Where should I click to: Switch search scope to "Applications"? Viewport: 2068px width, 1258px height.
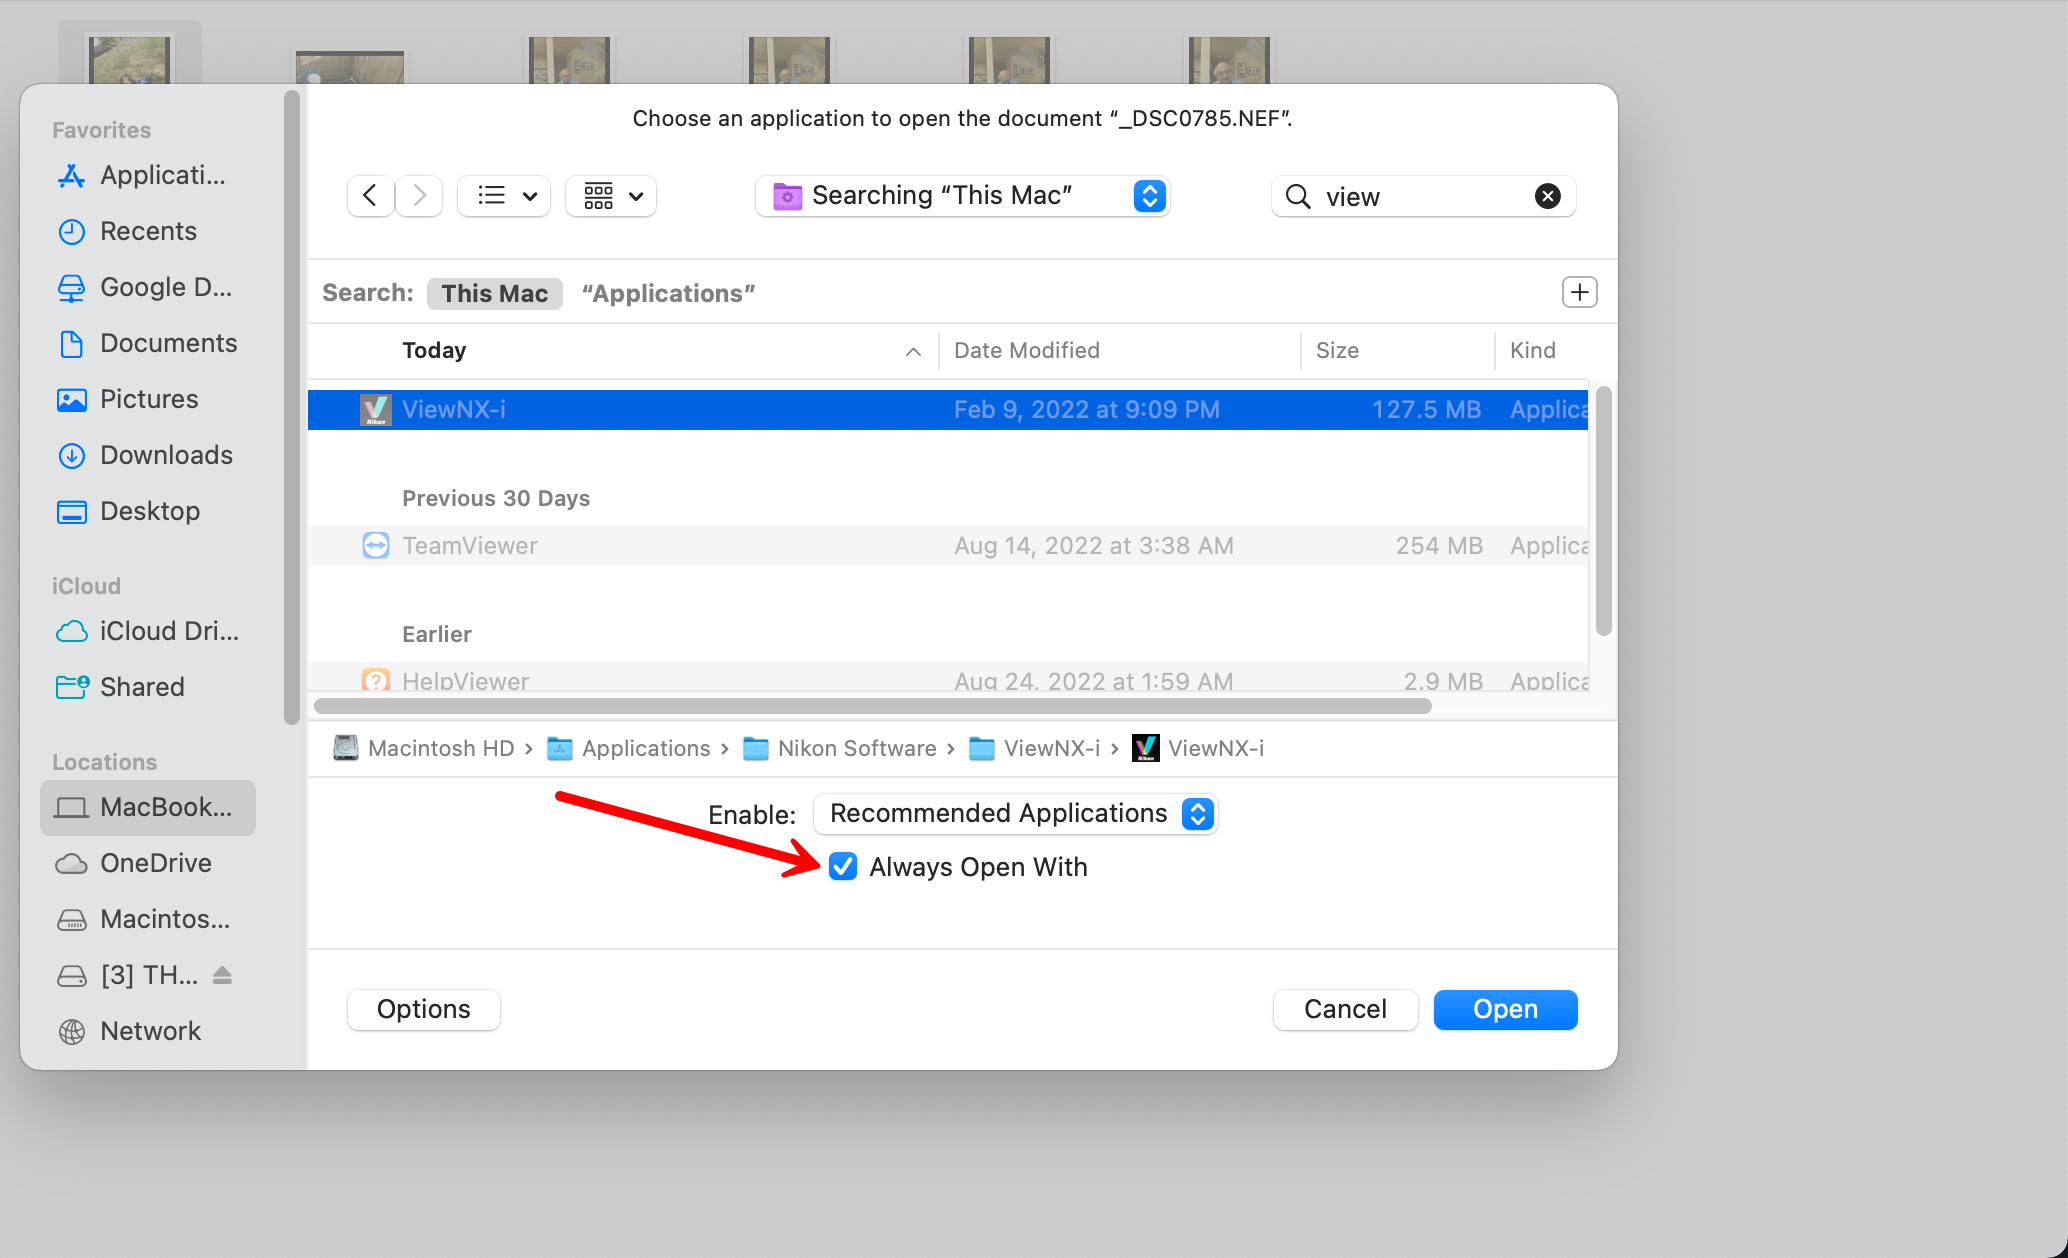pyautogui.click(x=668, y=293)
